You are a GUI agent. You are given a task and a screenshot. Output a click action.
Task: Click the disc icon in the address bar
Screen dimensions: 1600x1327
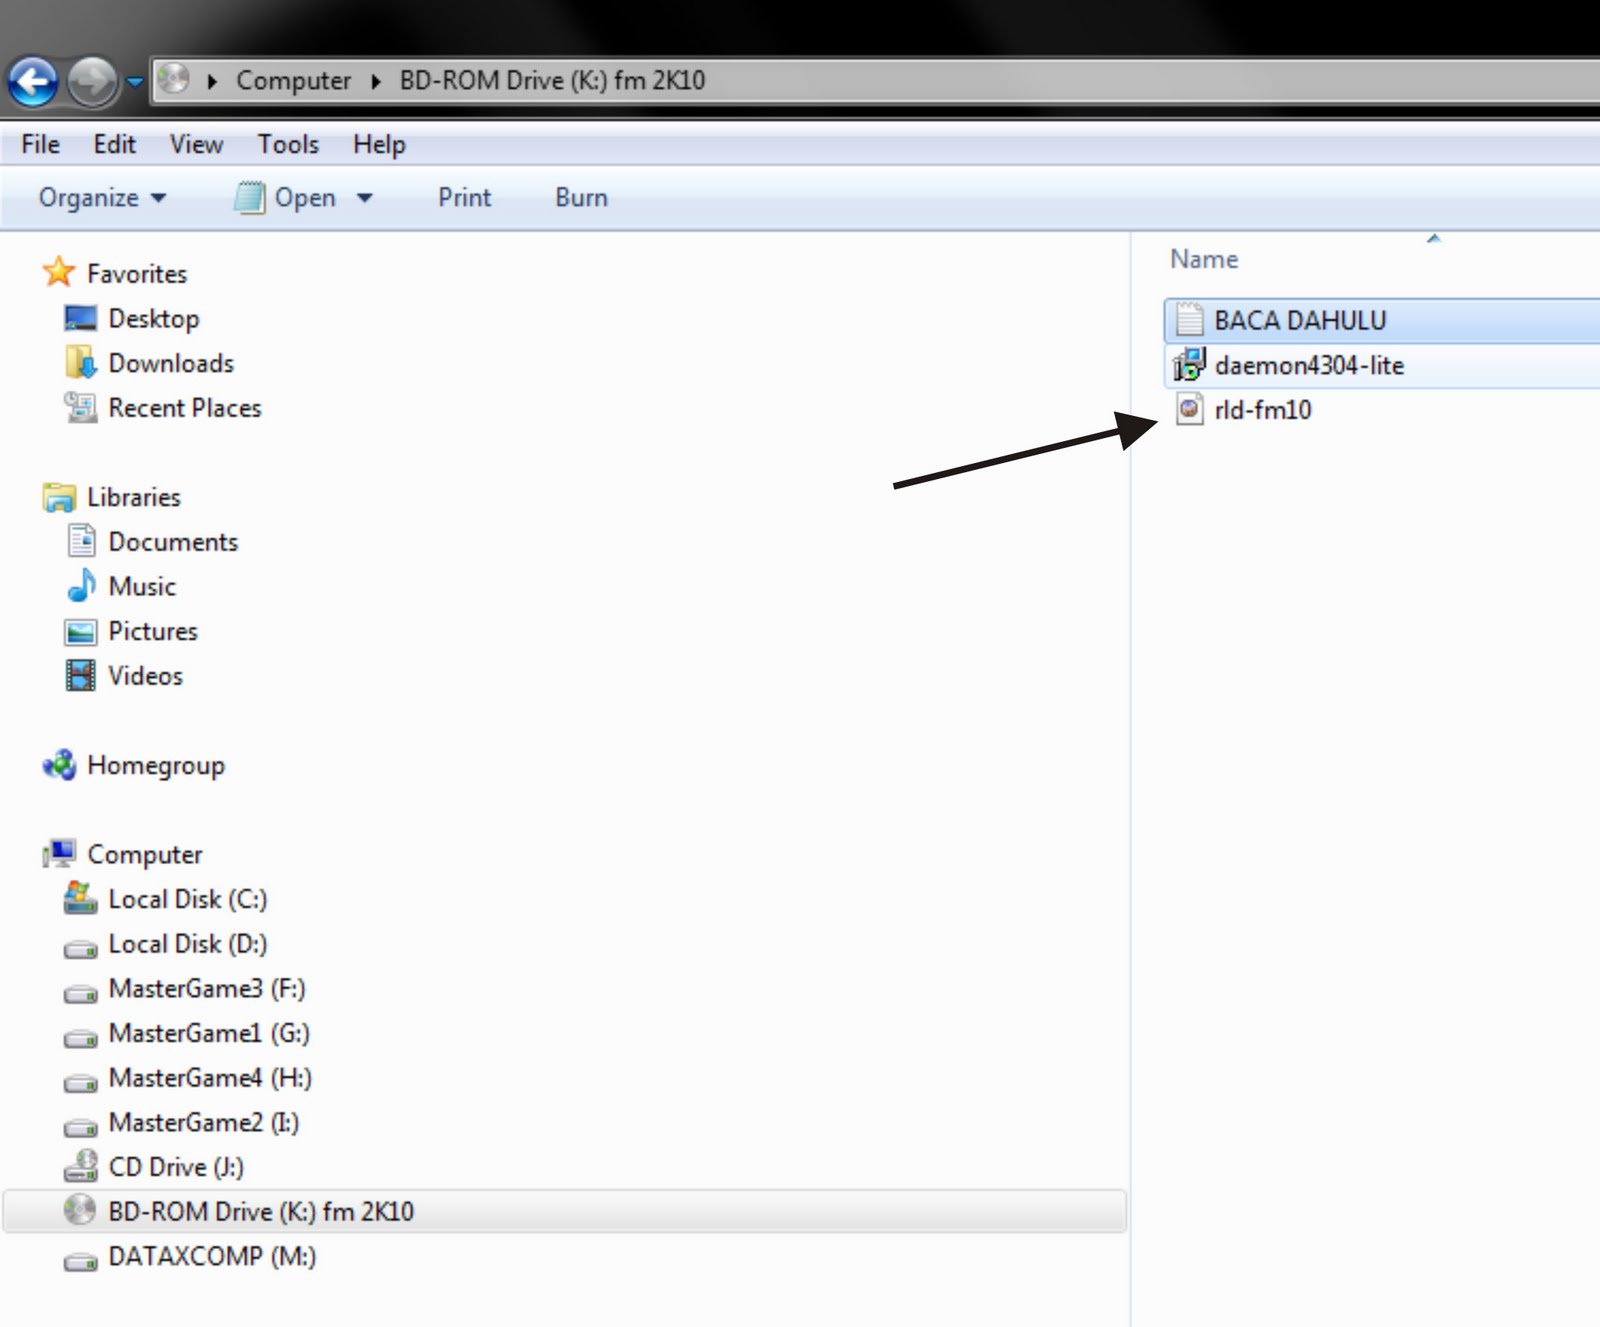click(174, 79)
